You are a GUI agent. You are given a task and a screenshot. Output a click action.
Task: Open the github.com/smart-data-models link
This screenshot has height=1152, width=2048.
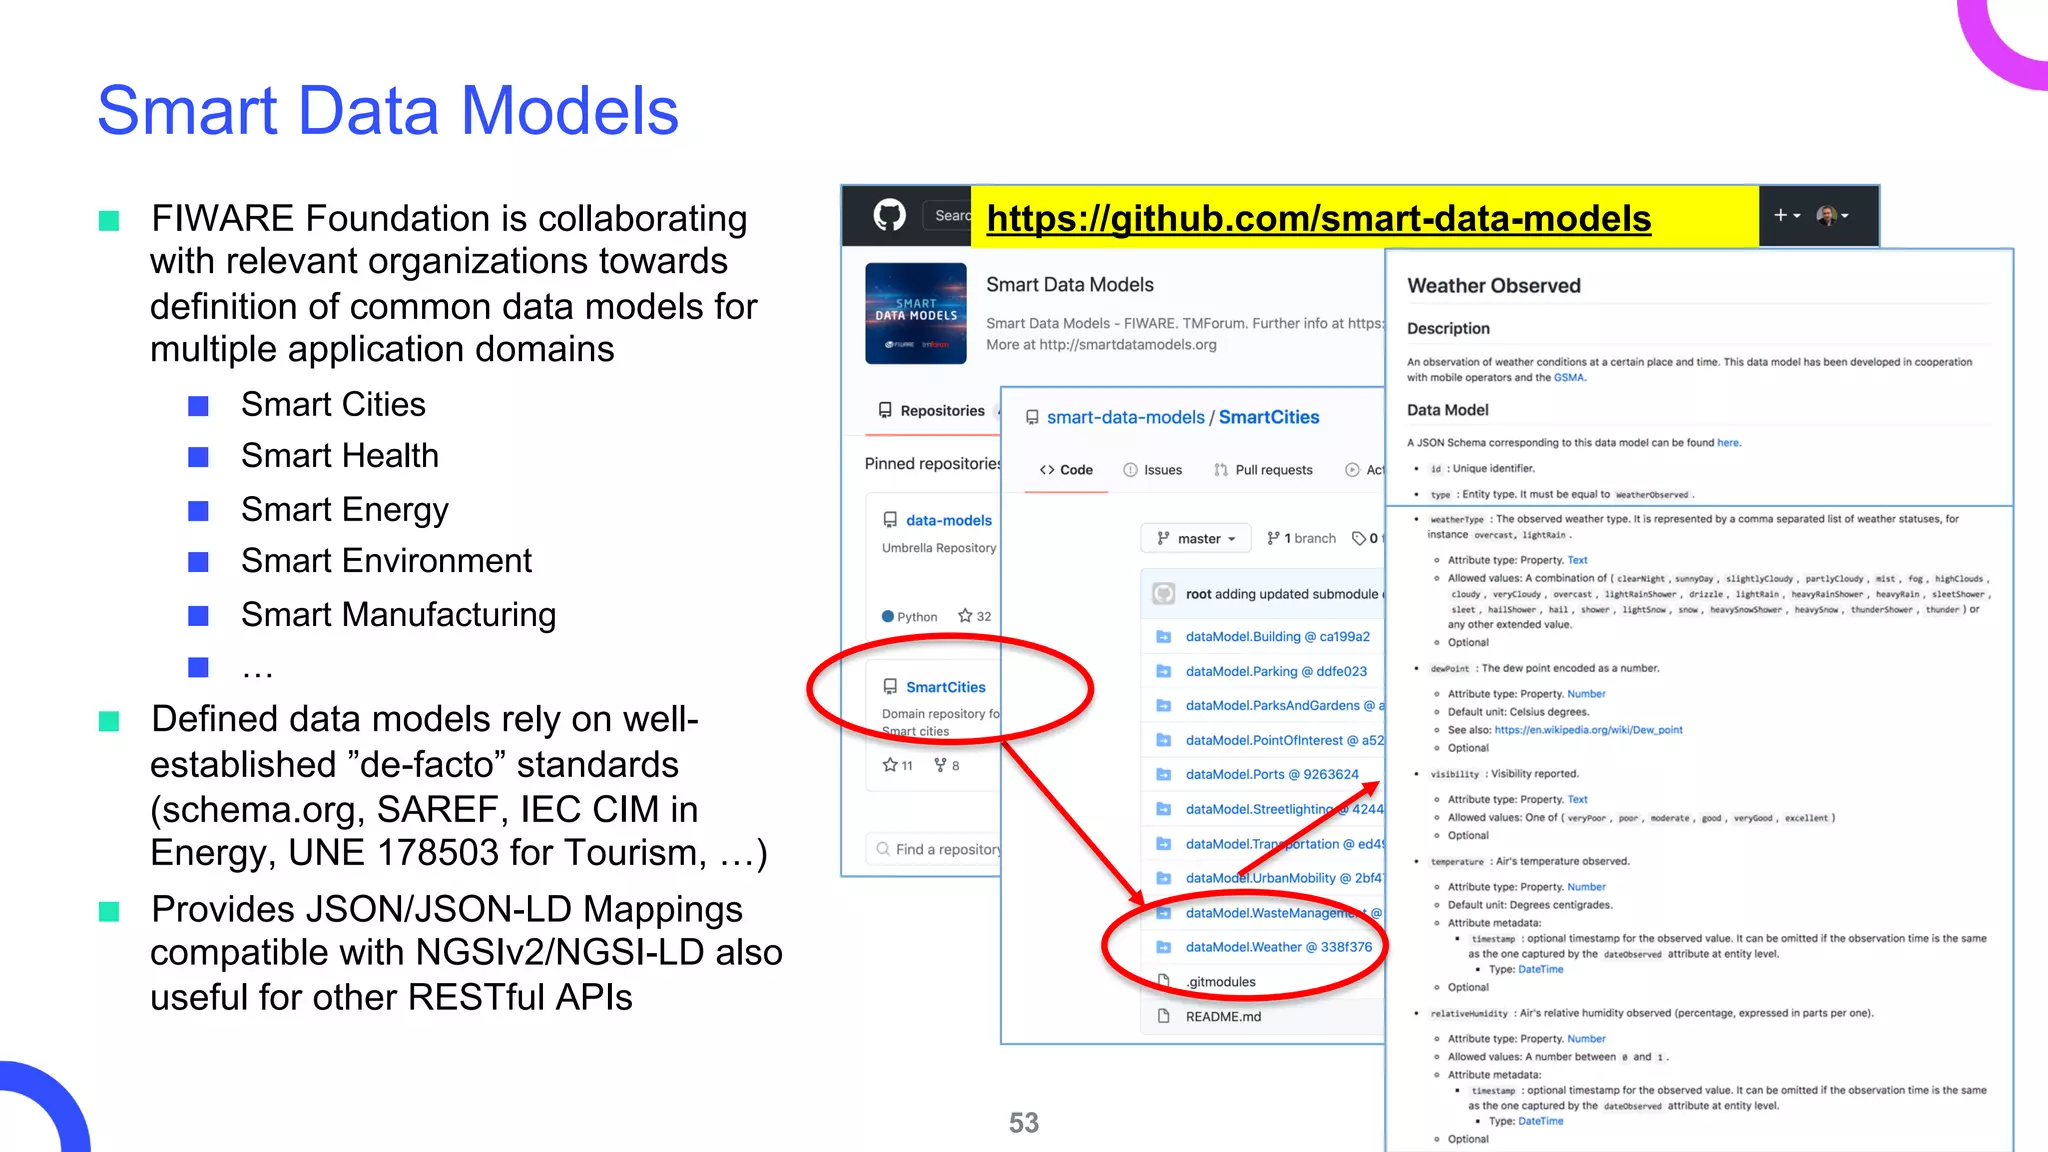1318,218
